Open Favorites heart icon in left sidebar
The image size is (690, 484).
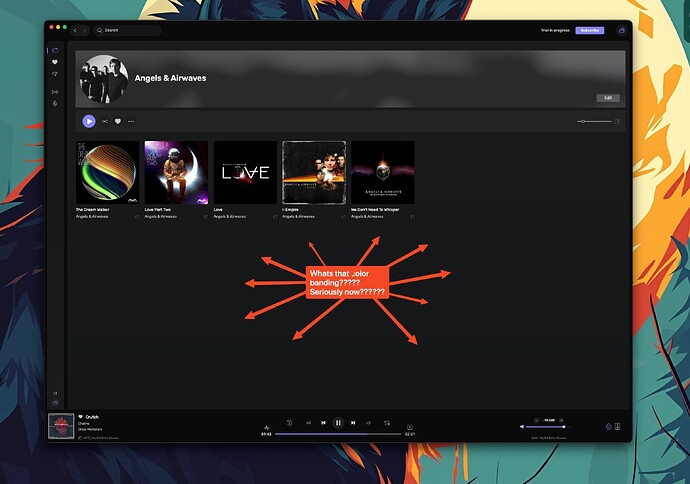point(55,62)
